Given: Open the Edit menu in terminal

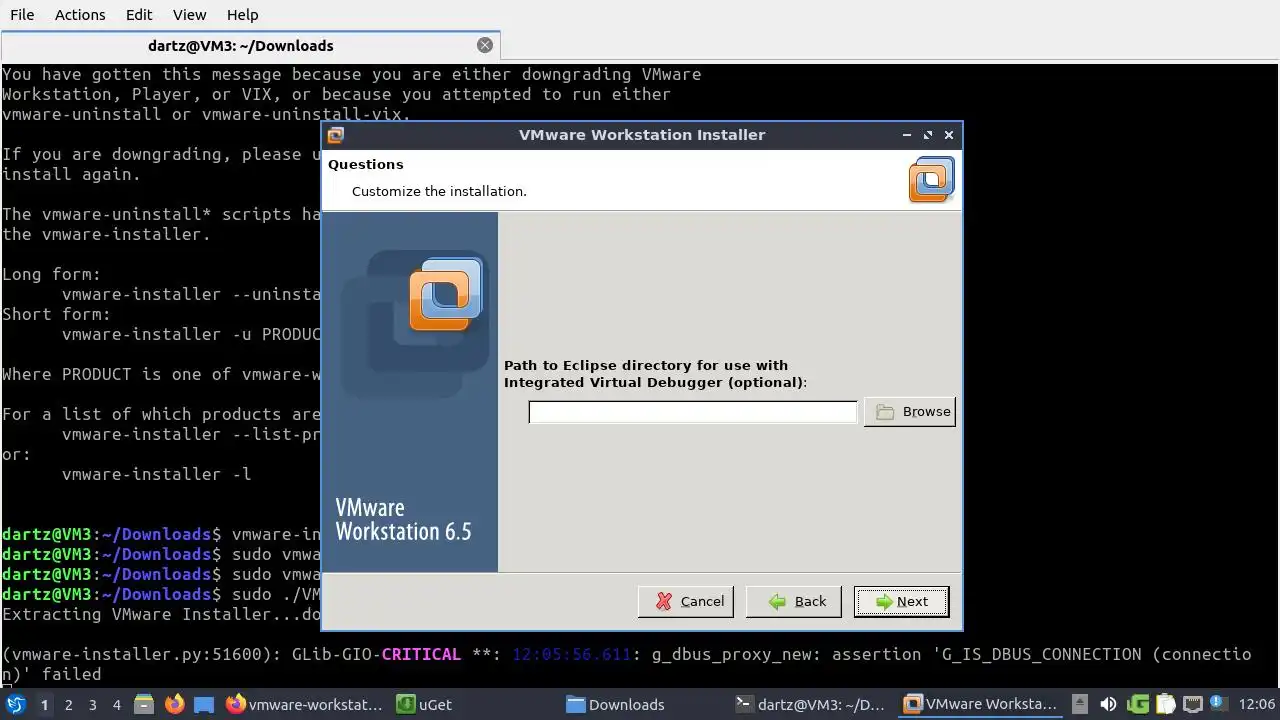Looking at the screenshot, I should click(x=139, y=15).
